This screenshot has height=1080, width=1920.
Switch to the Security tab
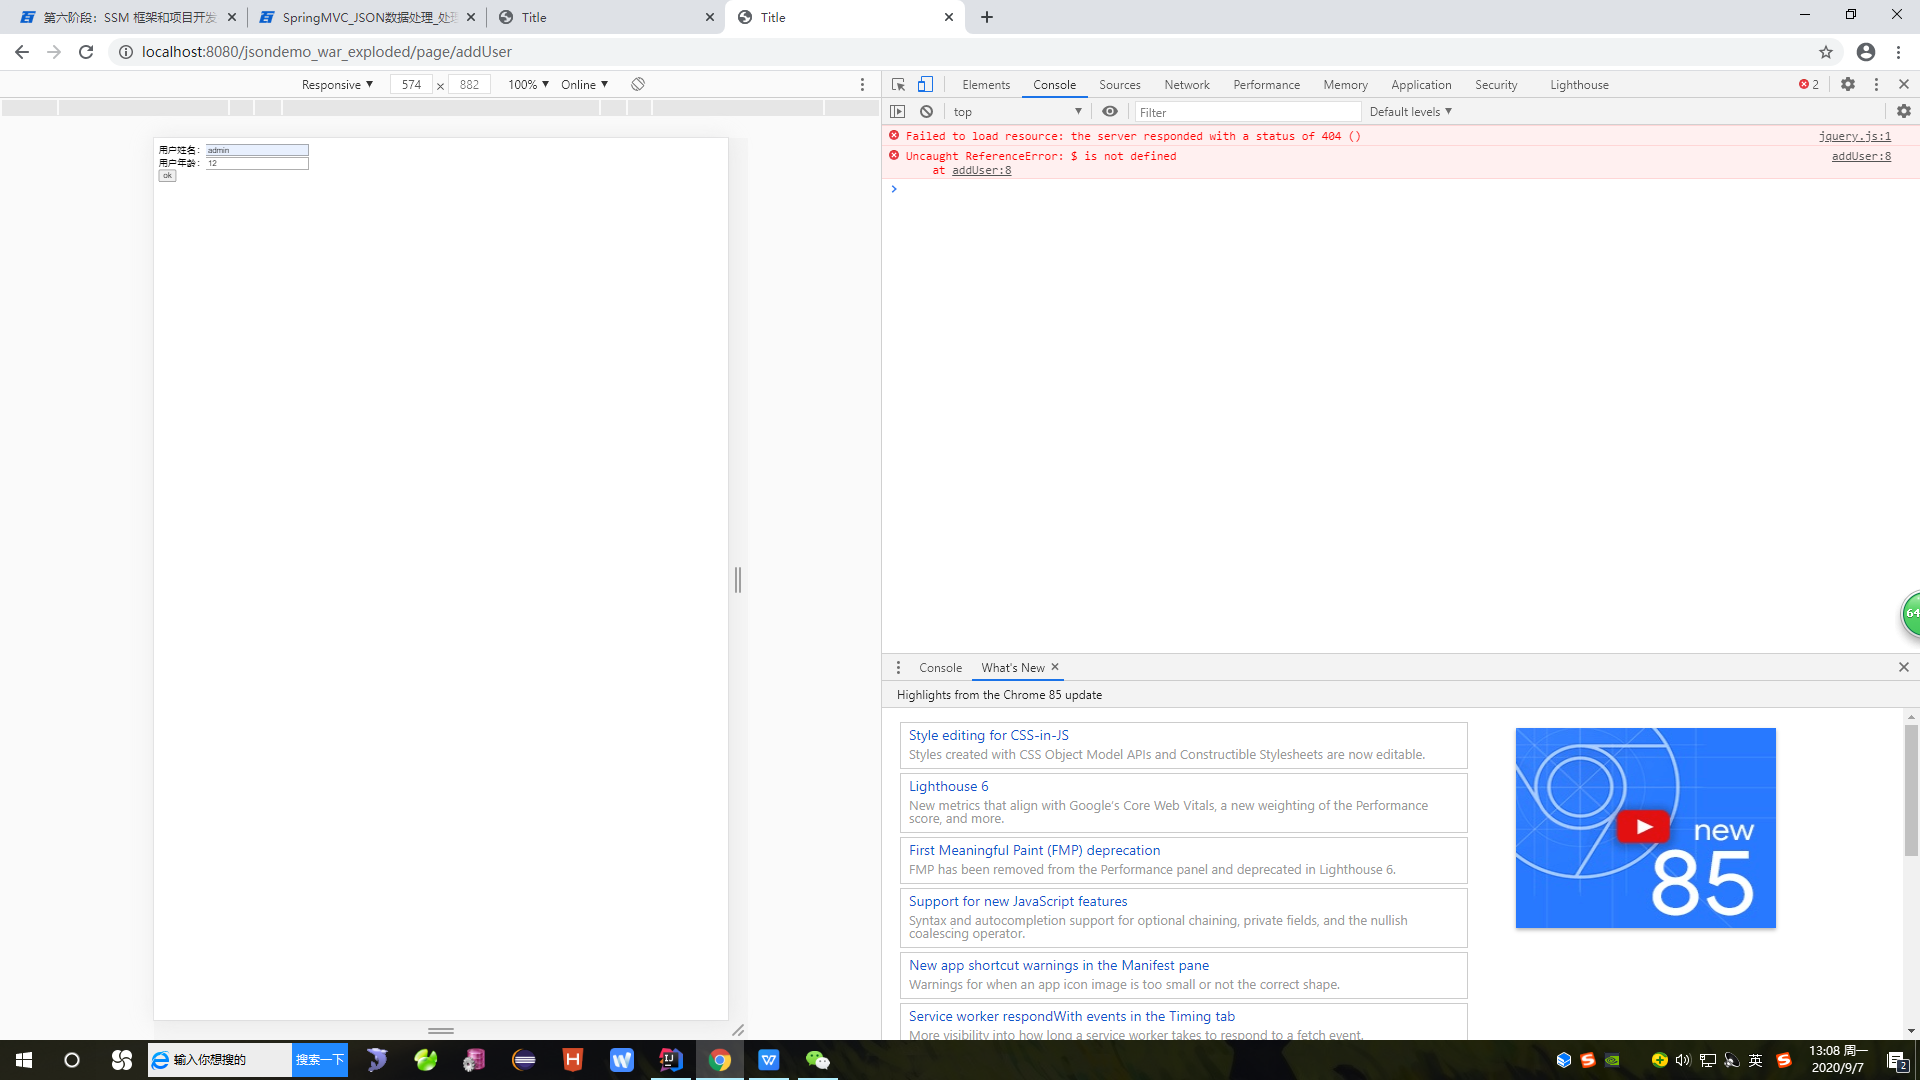tap(1496, 85)
